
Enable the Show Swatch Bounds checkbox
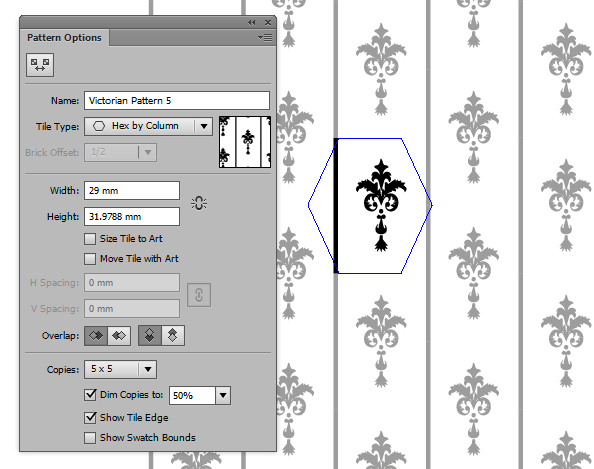pyautogui.click(x=90, y=438)
